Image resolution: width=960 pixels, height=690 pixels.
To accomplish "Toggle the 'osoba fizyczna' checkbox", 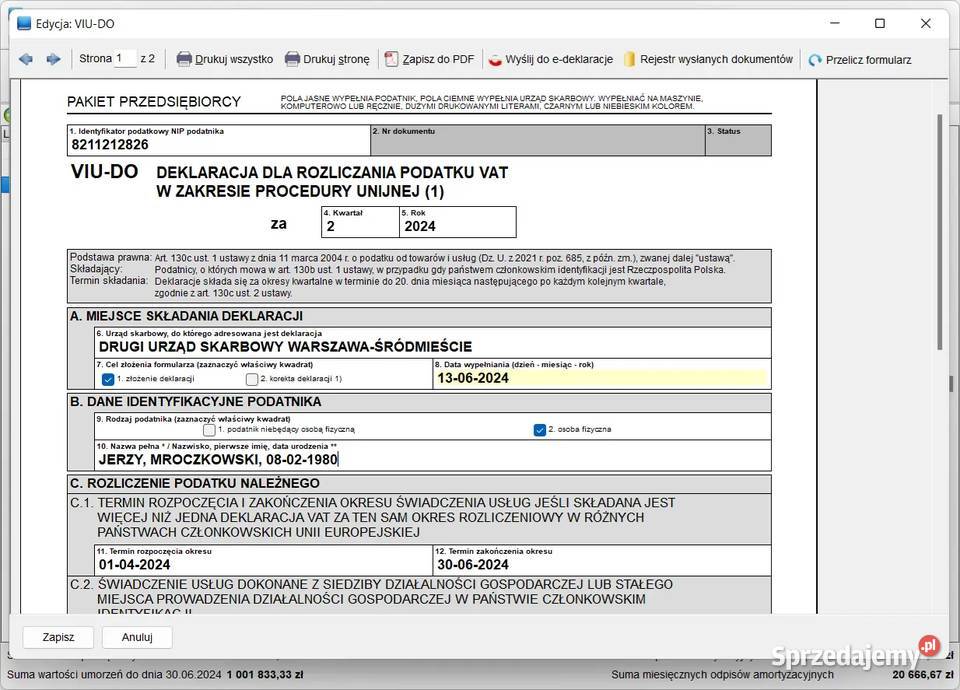I will point(540,430).
